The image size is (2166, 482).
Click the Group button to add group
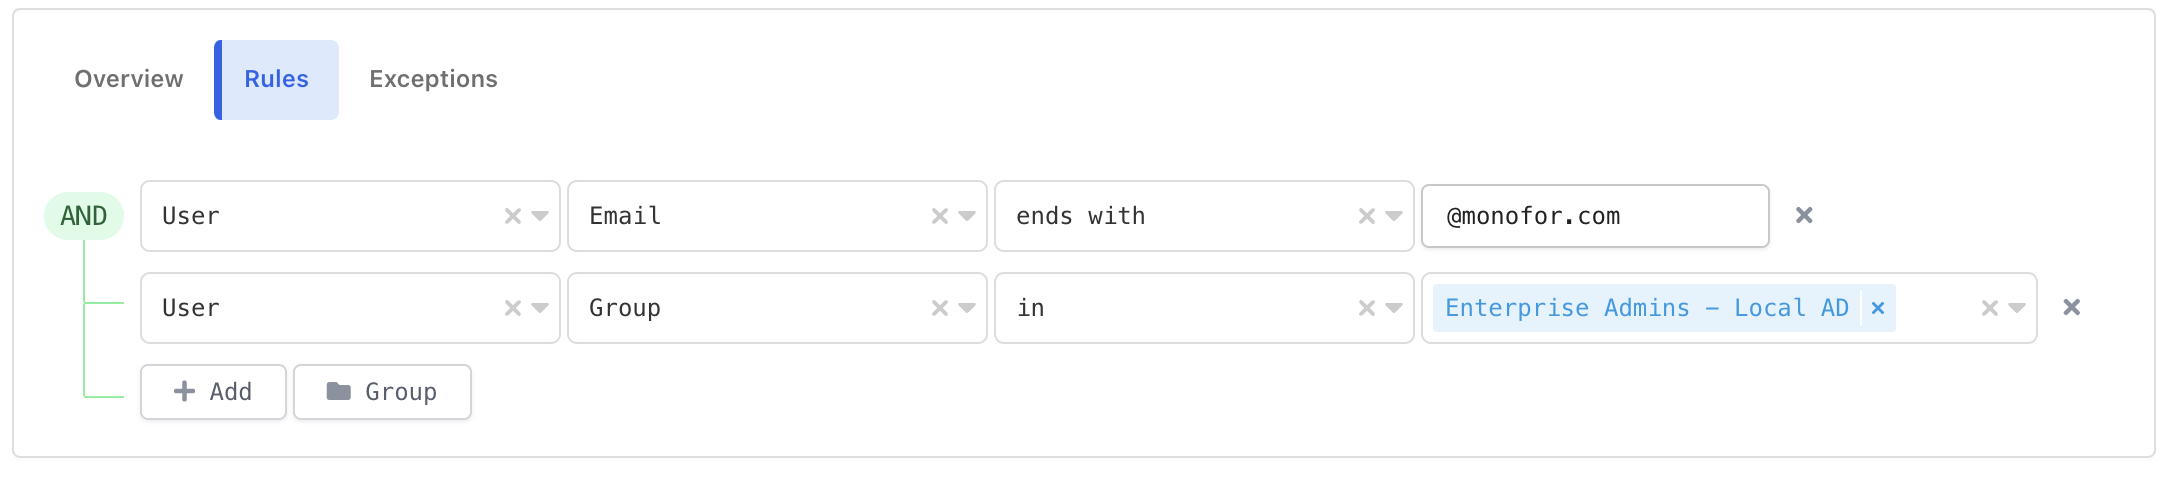(382, 392)
